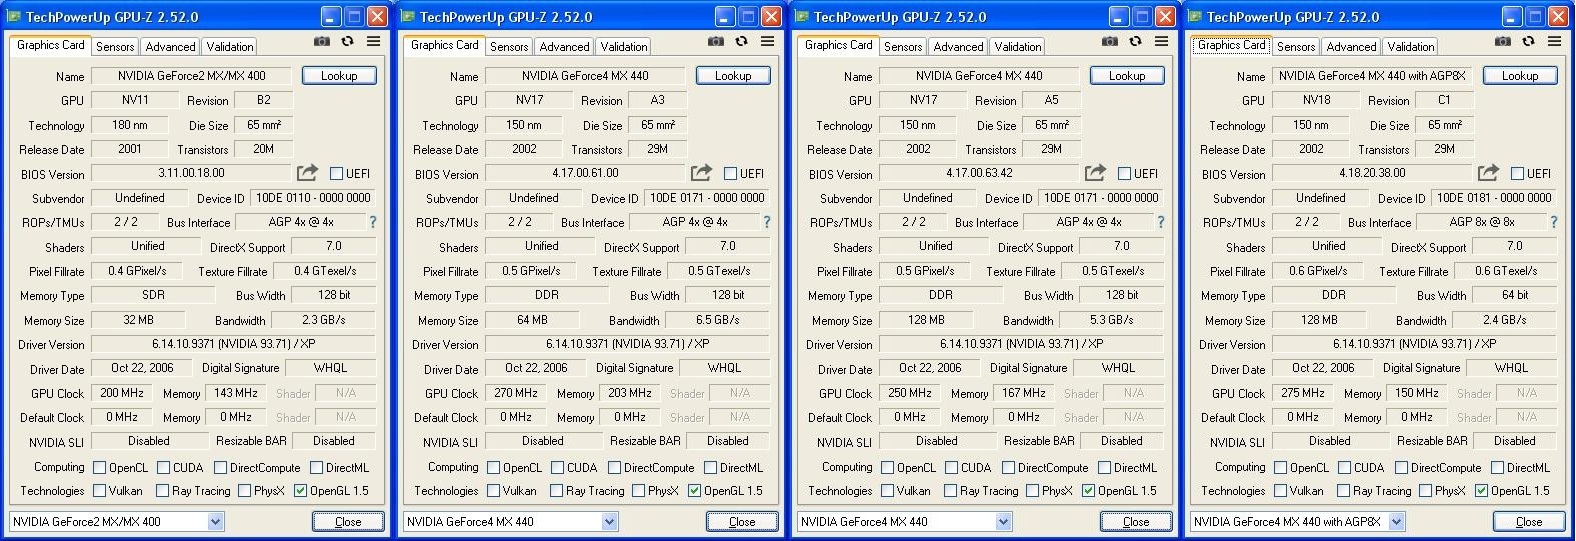Click bus interface question mark in GeForce2 window
Screen dimensions: 1576x541
tap(373, 222)
